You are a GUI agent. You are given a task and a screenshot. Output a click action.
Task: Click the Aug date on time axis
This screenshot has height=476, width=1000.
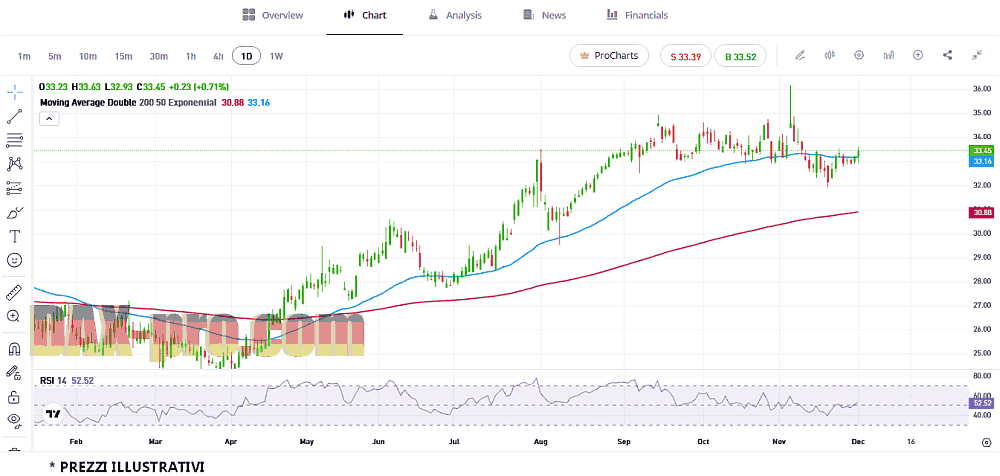click(x=540, y=442)
